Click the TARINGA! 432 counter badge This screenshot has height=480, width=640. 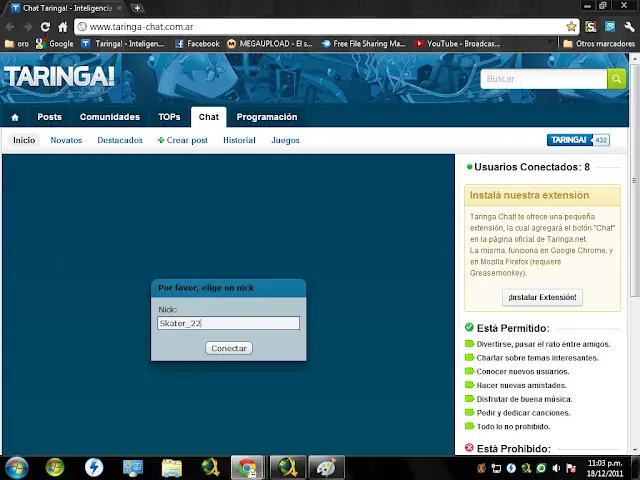pos(578,140)
